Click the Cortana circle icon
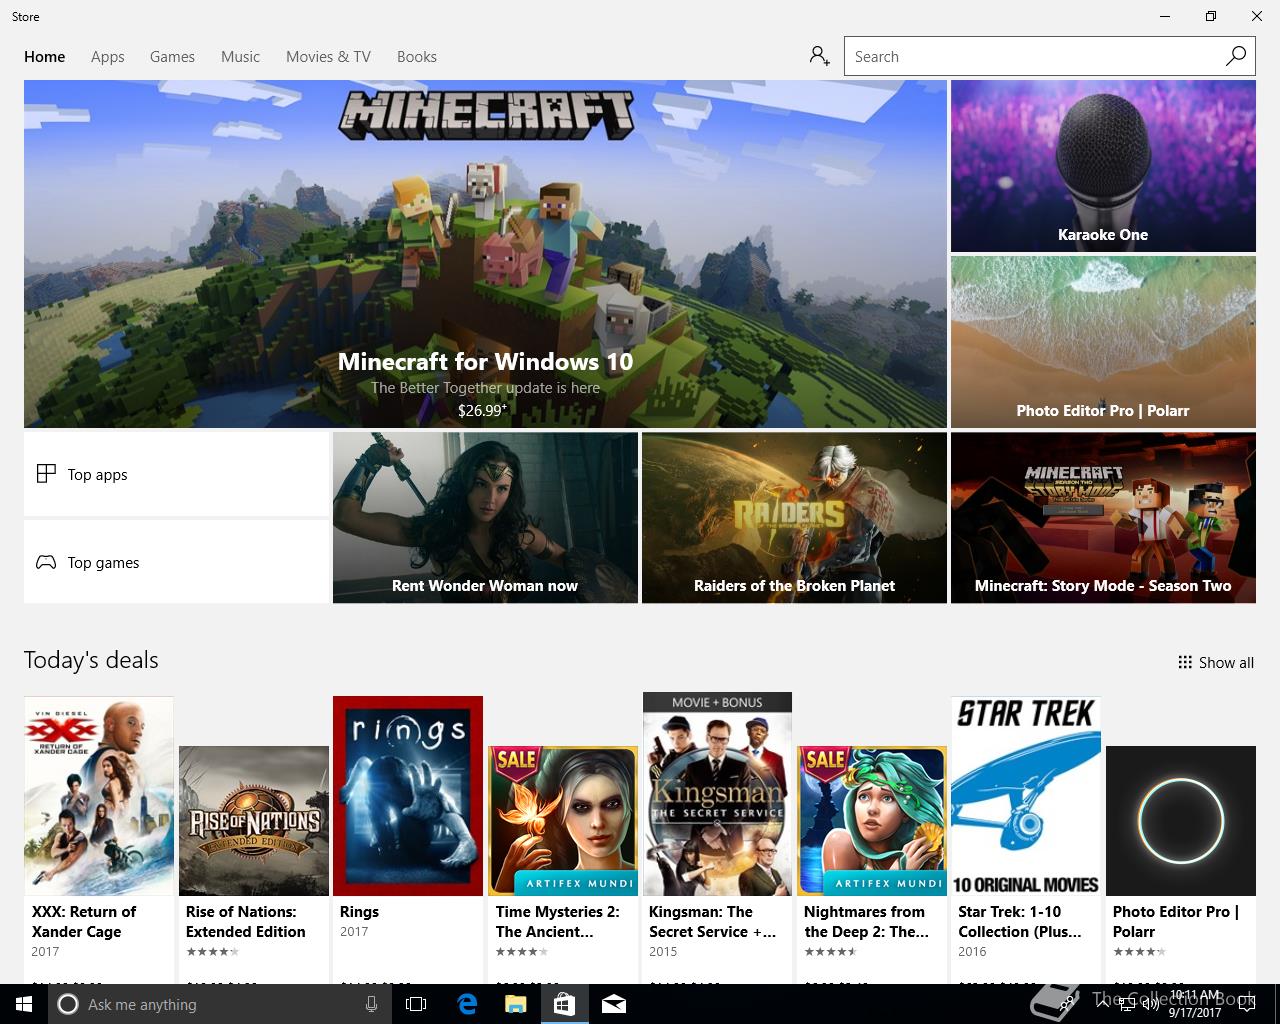 68,1004
